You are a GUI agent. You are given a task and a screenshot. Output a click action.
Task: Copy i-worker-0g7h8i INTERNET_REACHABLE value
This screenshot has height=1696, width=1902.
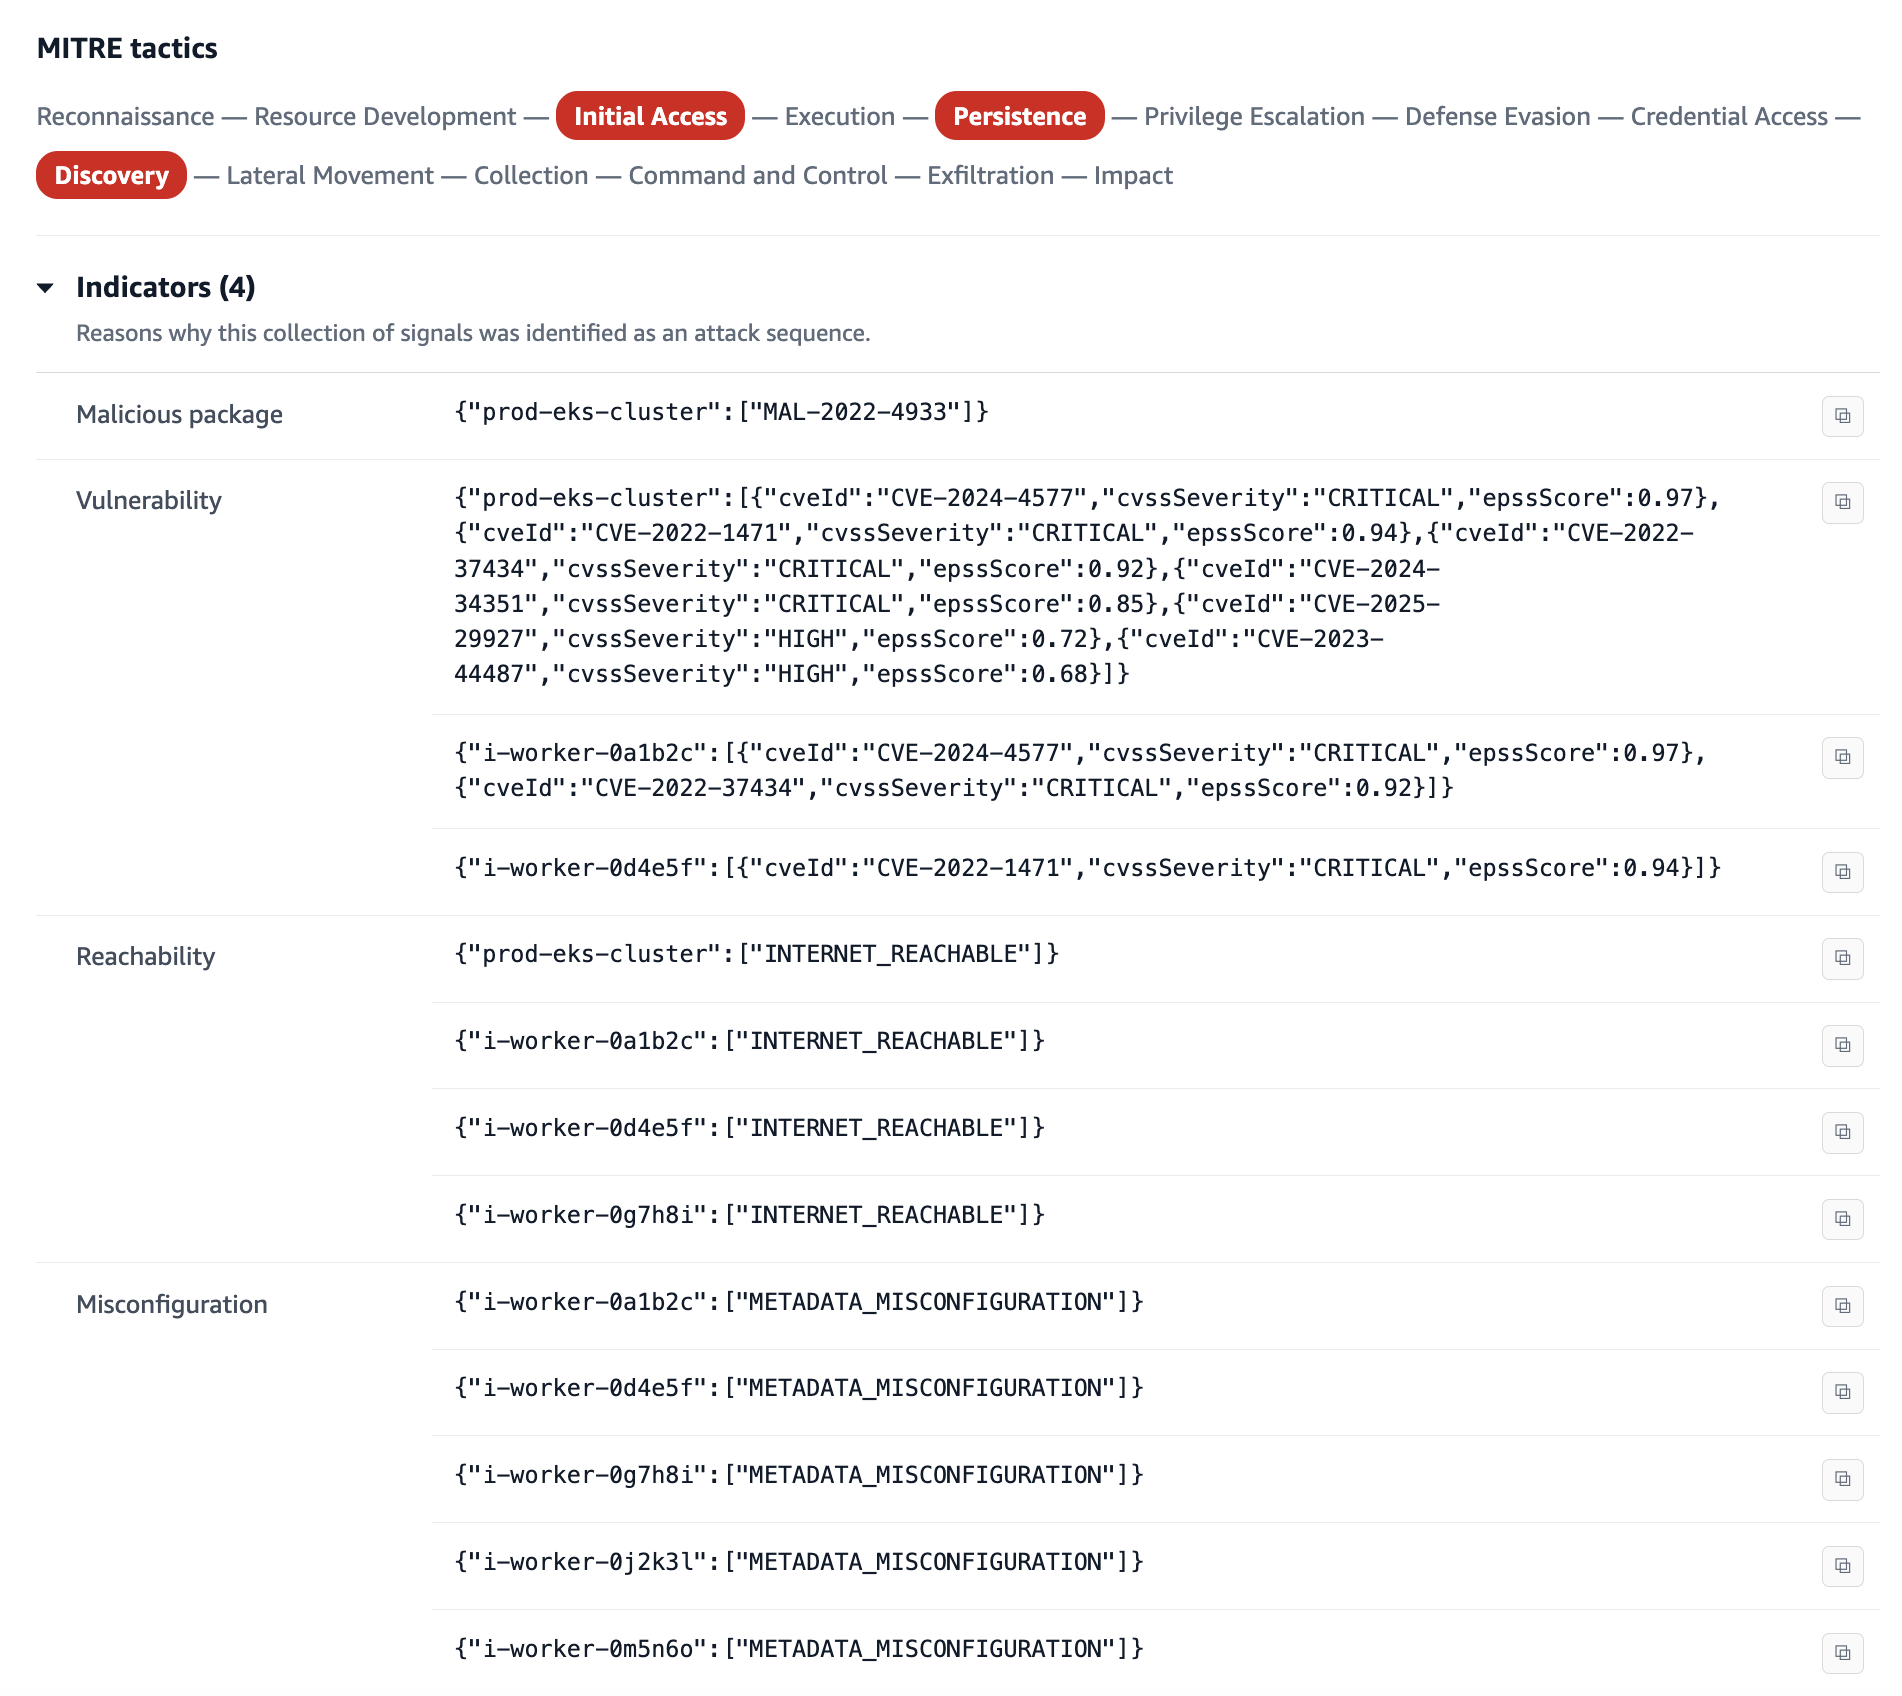tap(1842, 1219)
